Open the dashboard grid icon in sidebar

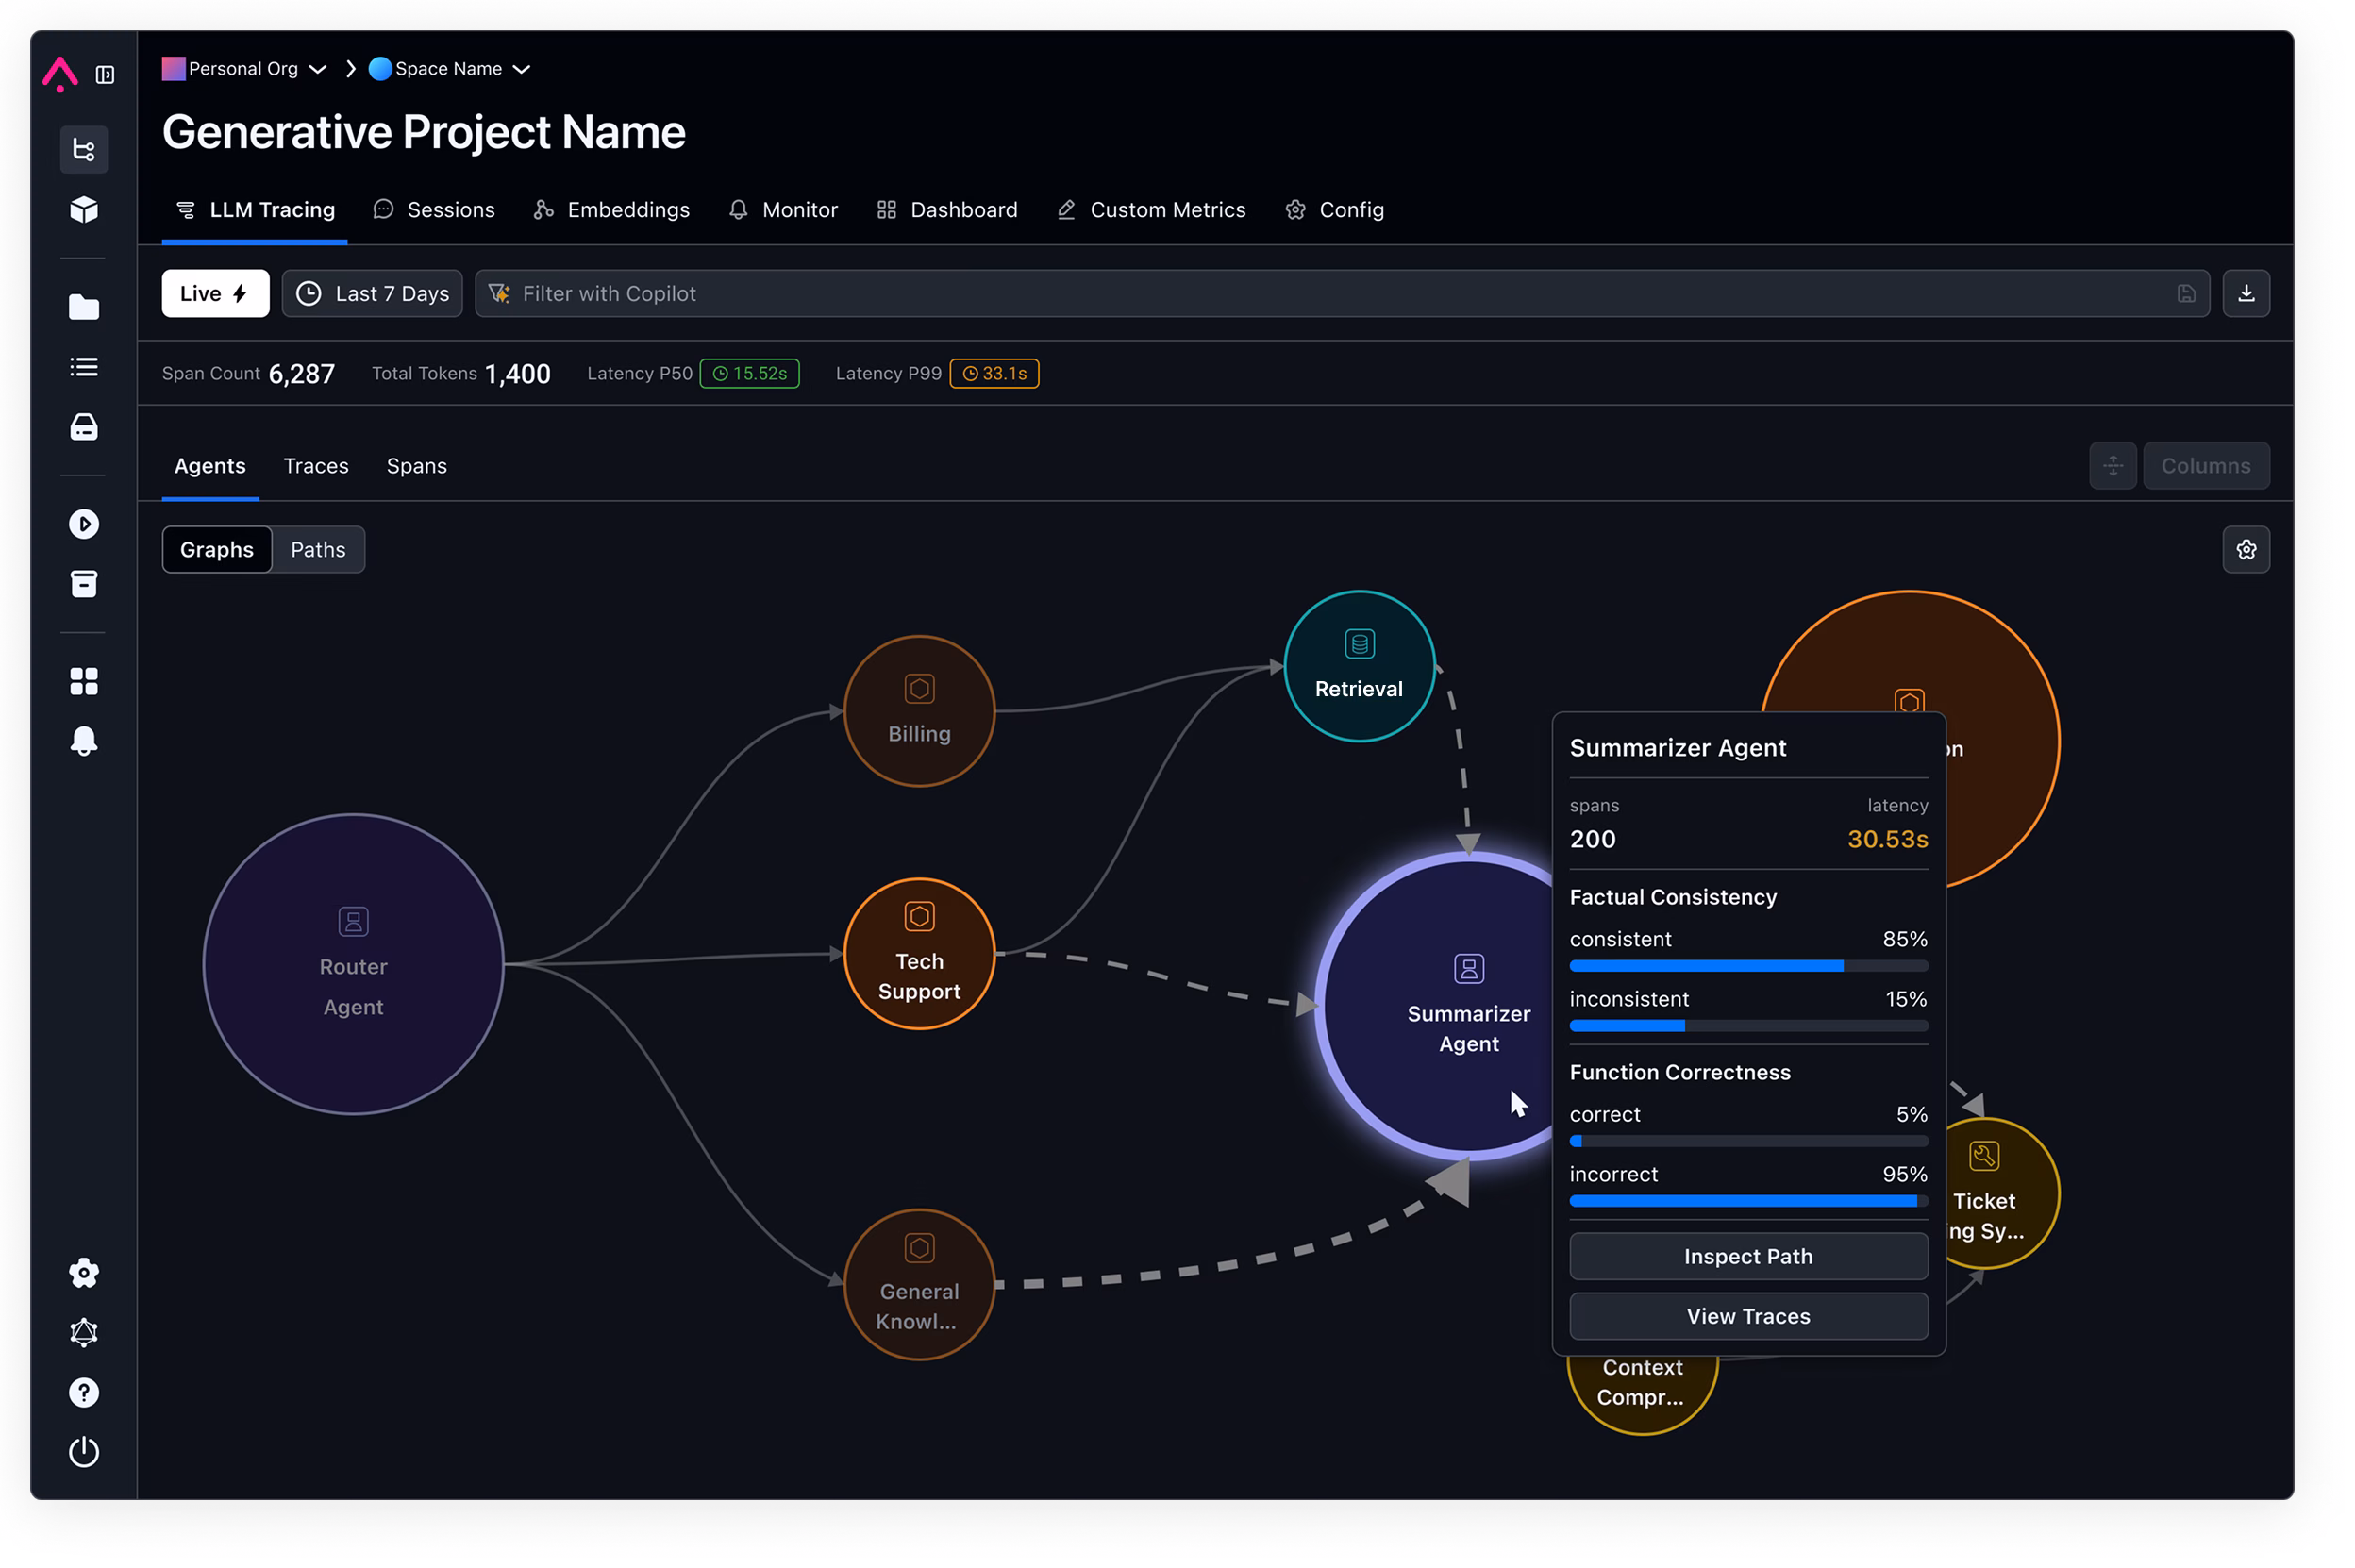tap(84, 681)
